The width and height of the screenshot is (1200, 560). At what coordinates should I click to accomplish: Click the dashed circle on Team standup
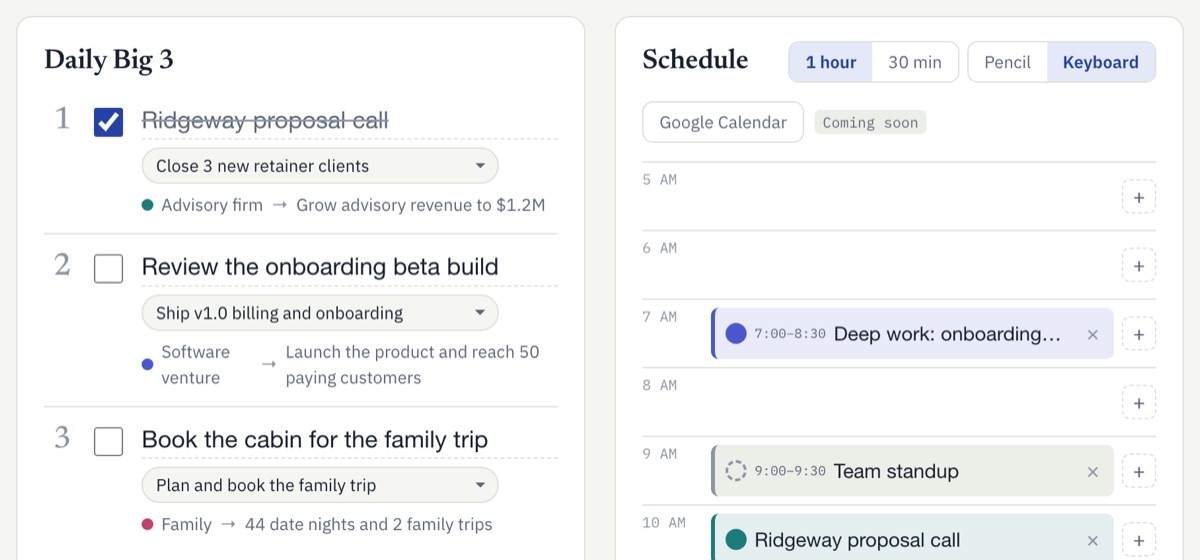(736, 471)
